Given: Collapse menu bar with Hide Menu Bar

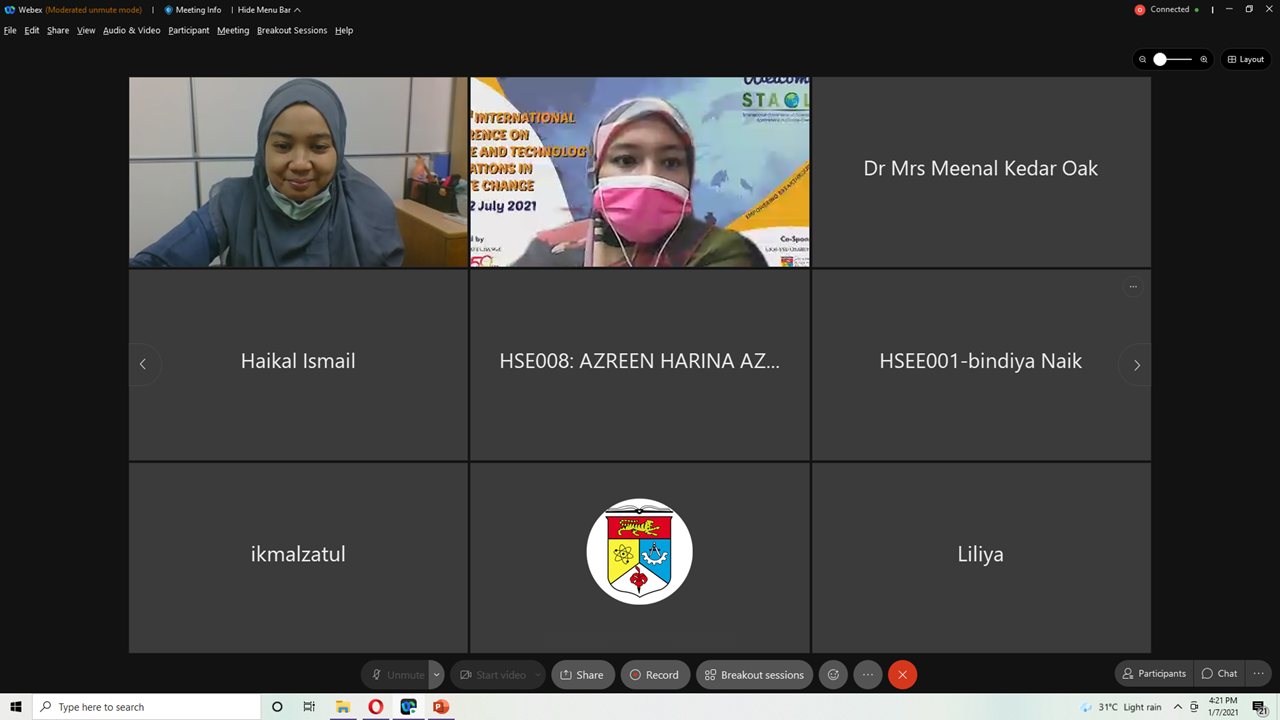Looking at the screenshot, I should coord(268,10).
